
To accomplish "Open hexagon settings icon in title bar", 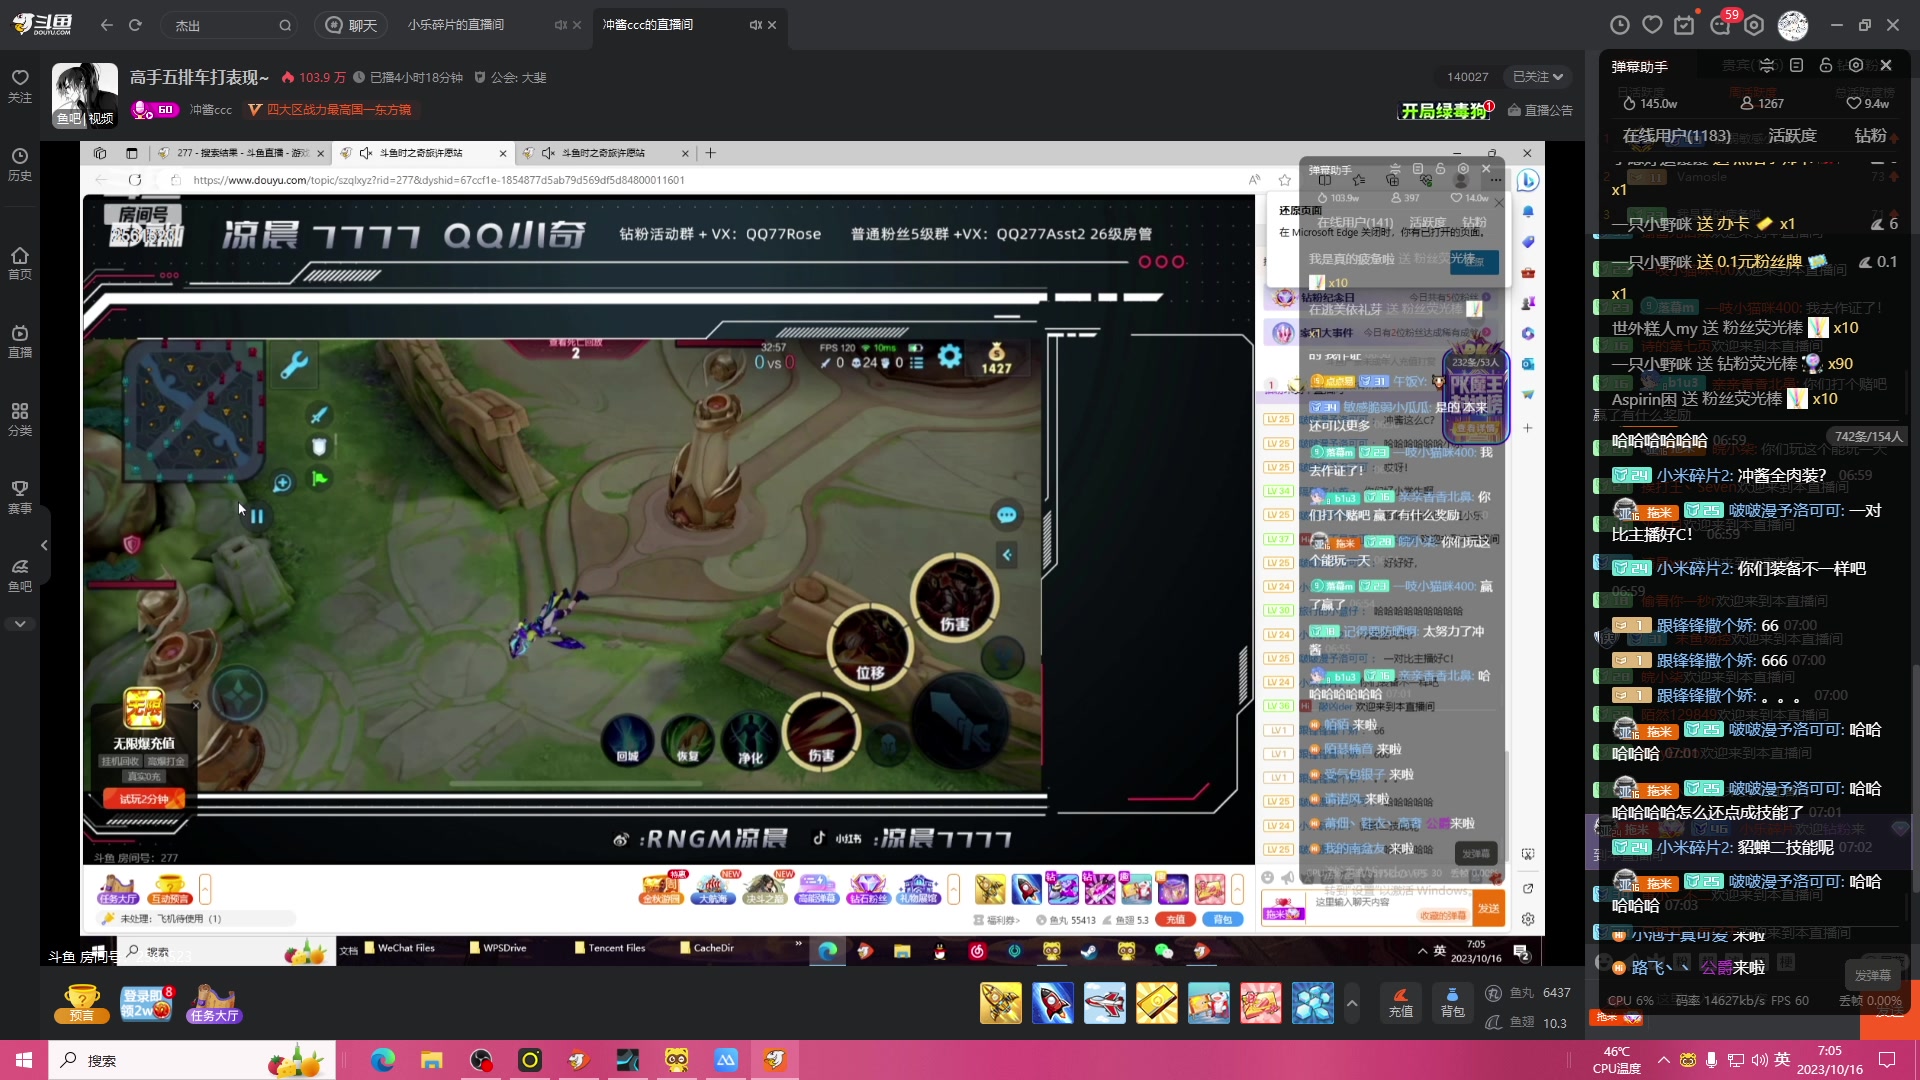I will (1754, 25).
